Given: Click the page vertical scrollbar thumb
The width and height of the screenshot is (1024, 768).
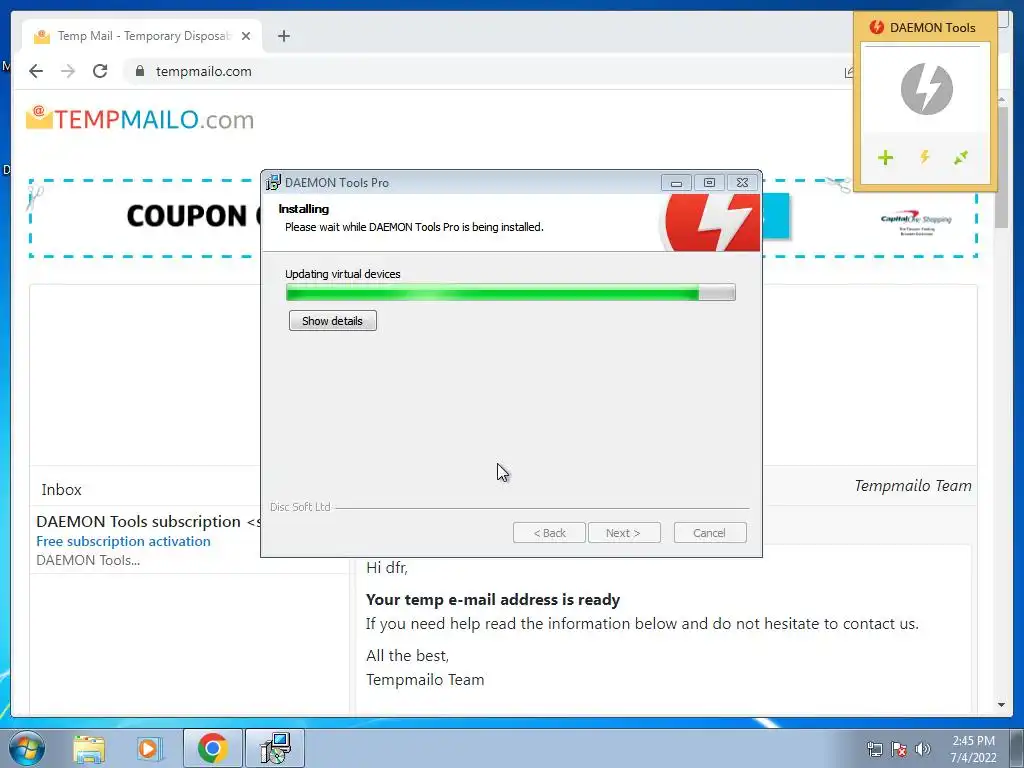Looking at the screenshot, I should tap(1001, 167).
